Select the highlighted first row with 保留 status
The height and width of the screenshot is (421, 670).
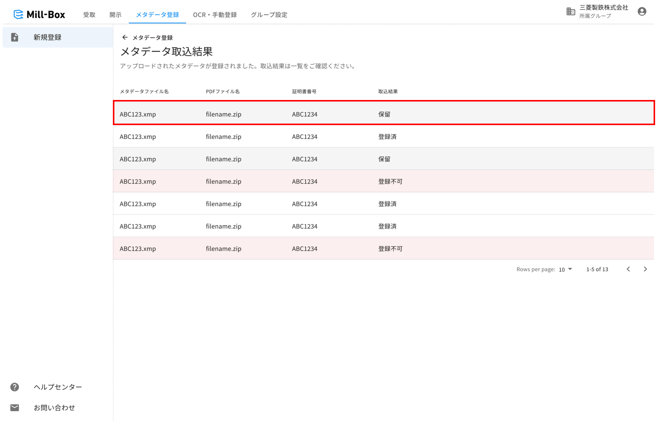[384, 113]
